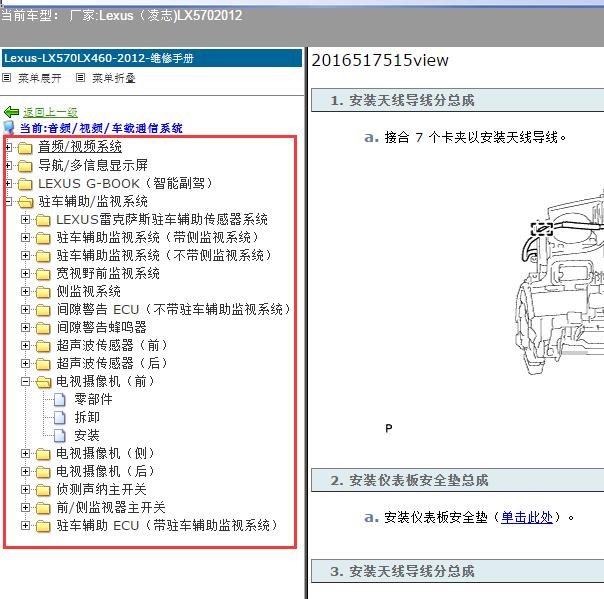Select 间隙警告蜂鸣器 tree entry
604x599 pixels.
pyautogui.click(x=102, y=327)
